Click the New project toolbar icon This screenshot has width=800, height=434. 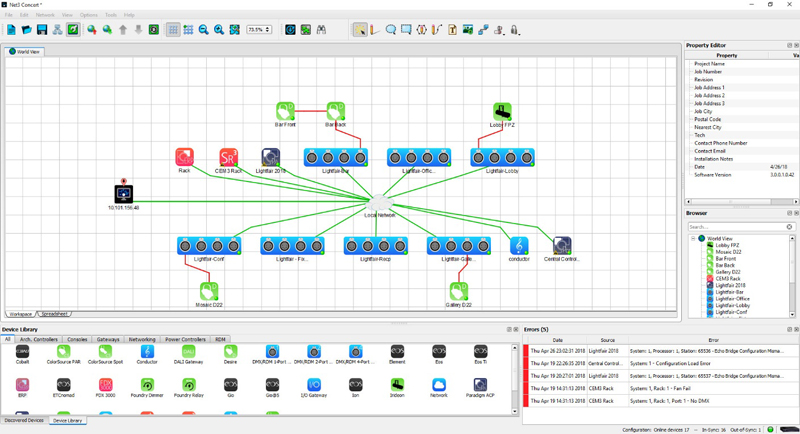click(x=11, y=30)
